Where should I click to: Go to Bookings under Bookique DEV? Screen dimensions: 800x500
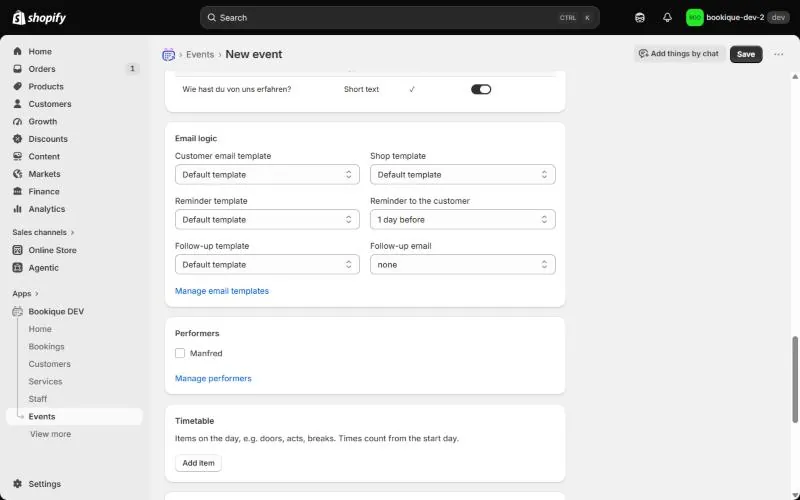(46, 346)
